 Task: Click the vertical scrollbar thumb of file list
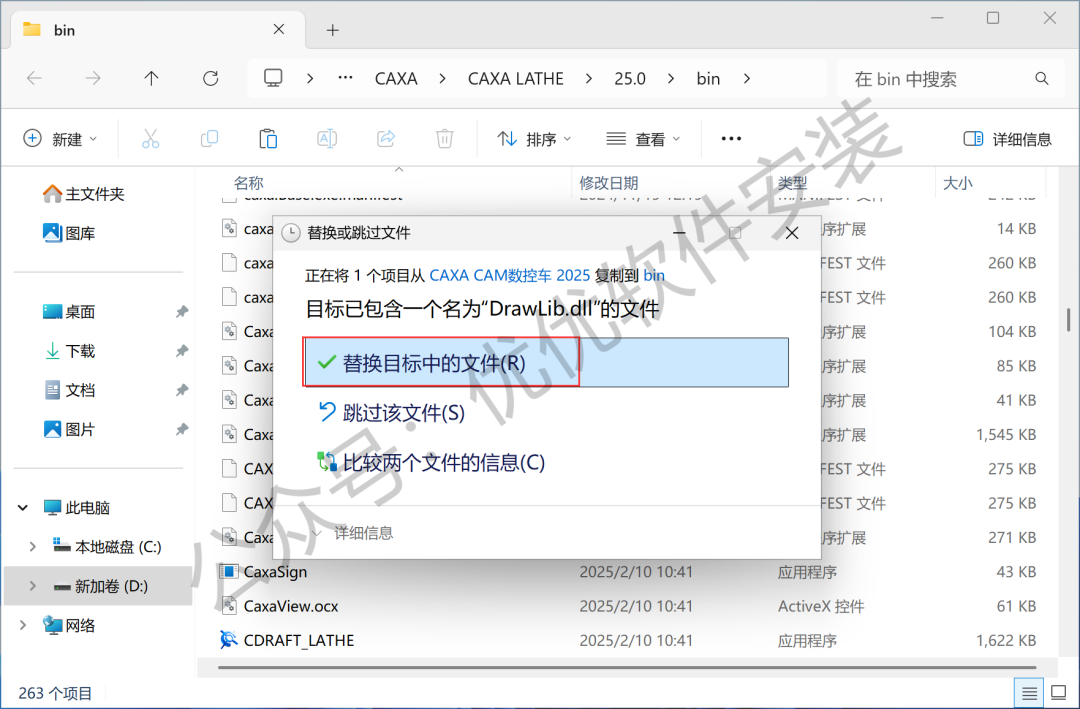click(1068, 319)
